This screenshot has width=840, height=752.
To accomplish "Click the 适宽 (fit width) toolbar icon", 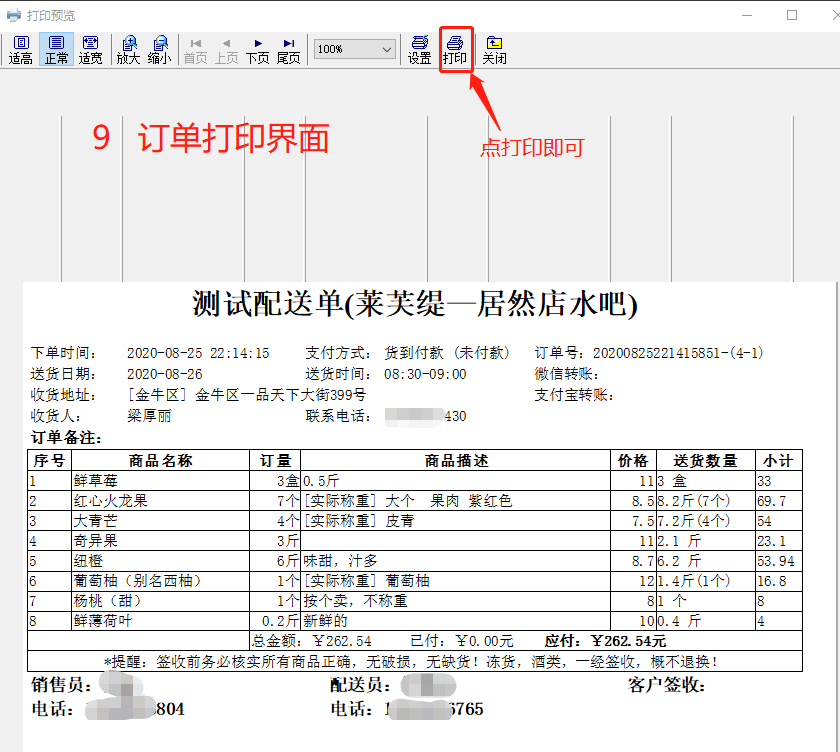I will [91, 50].
